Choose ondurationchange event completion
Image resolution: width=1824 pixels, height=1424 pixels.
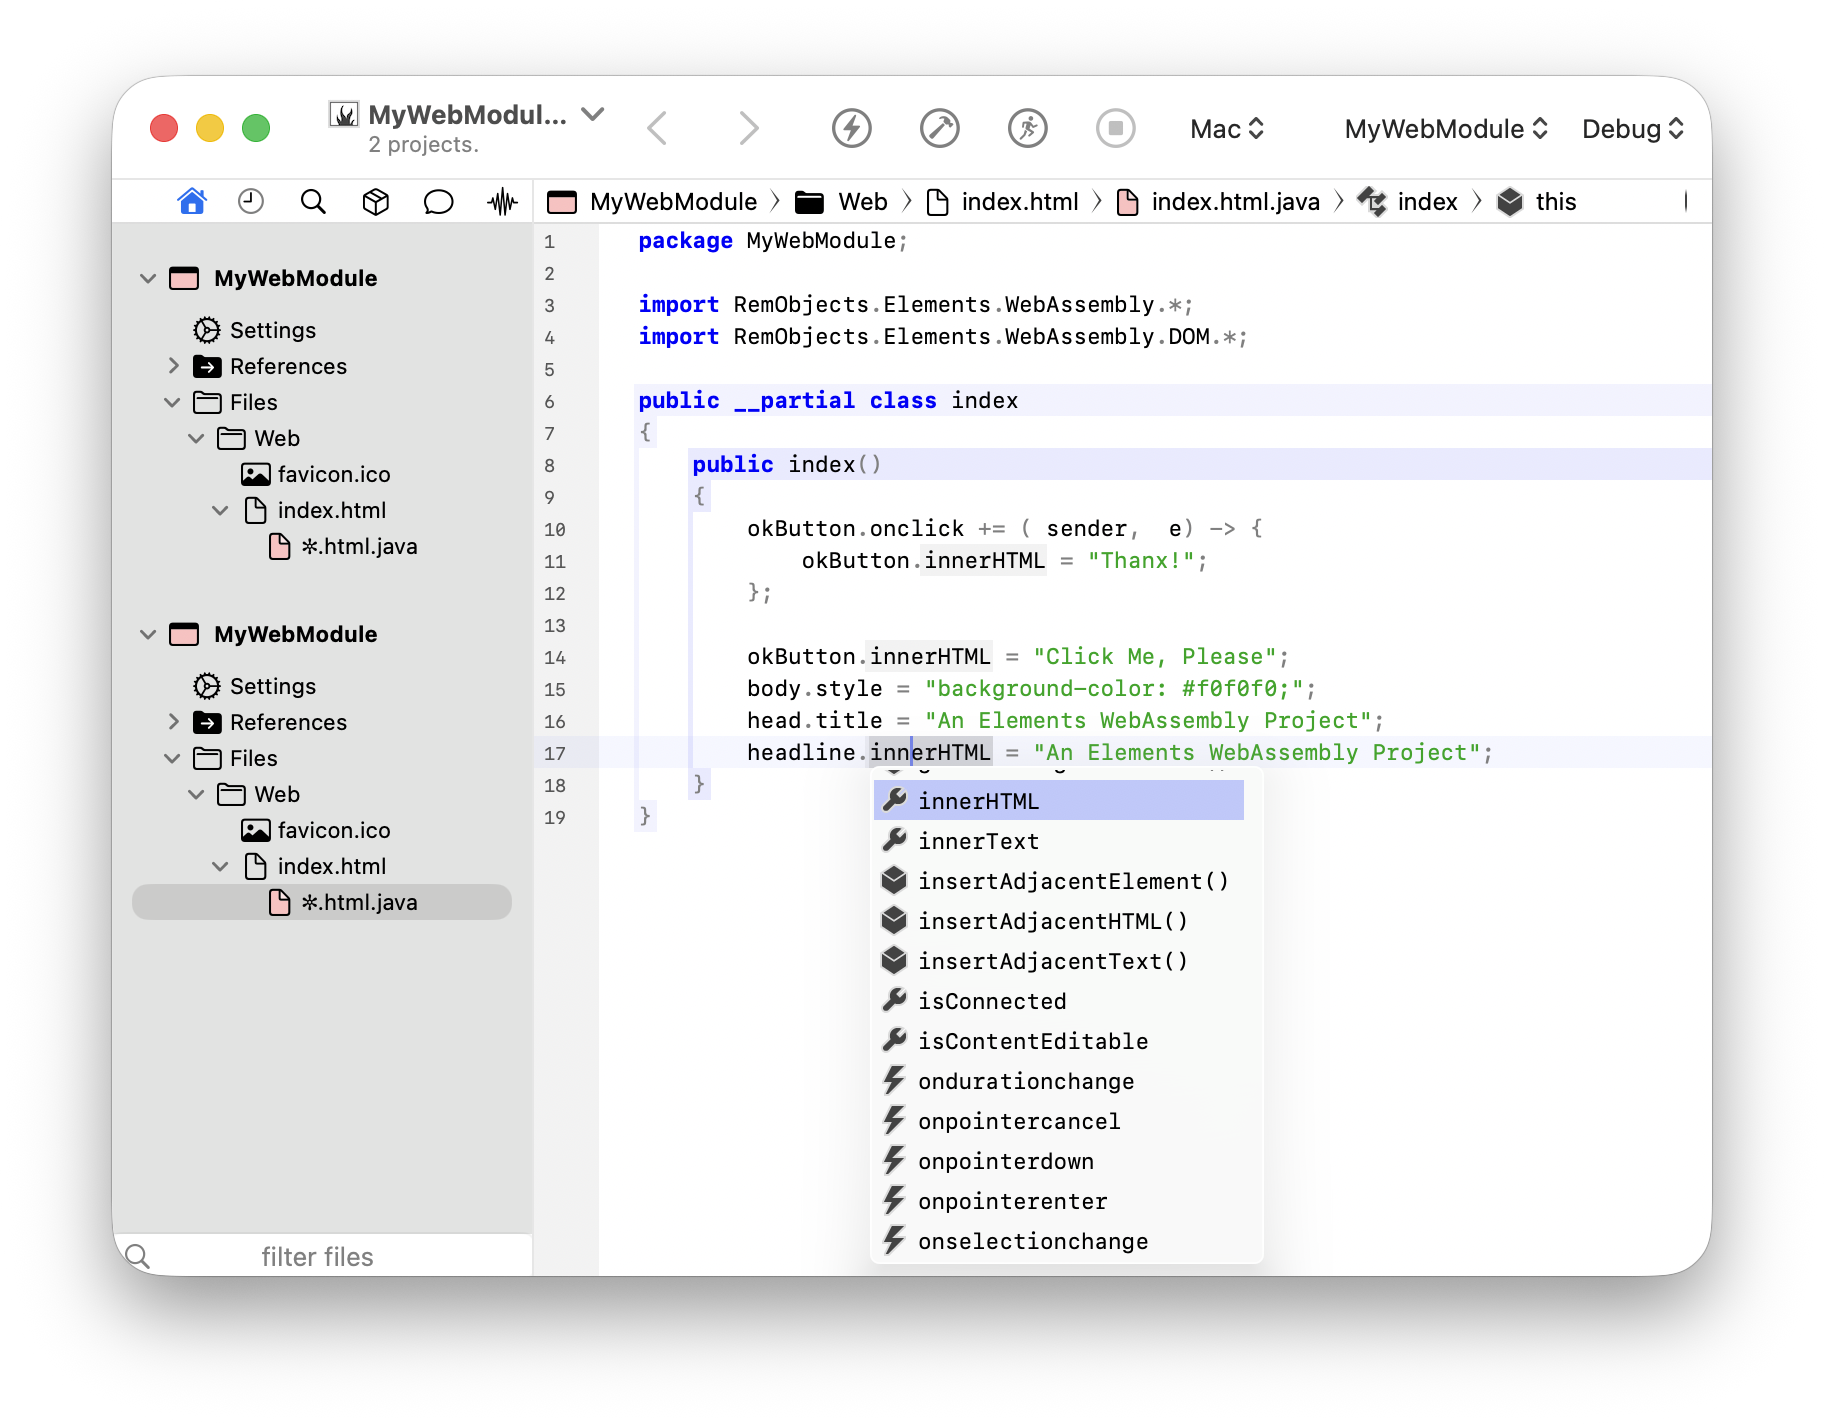coord(1058,1081)
